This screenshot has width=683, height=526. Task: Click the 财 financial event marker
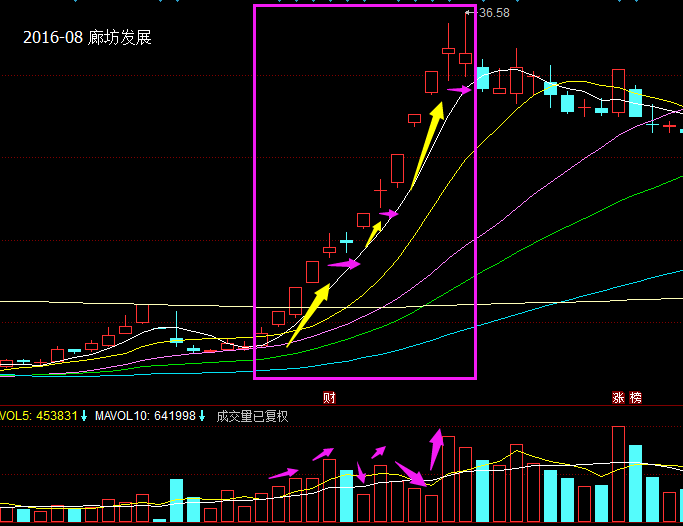[328, 397]
